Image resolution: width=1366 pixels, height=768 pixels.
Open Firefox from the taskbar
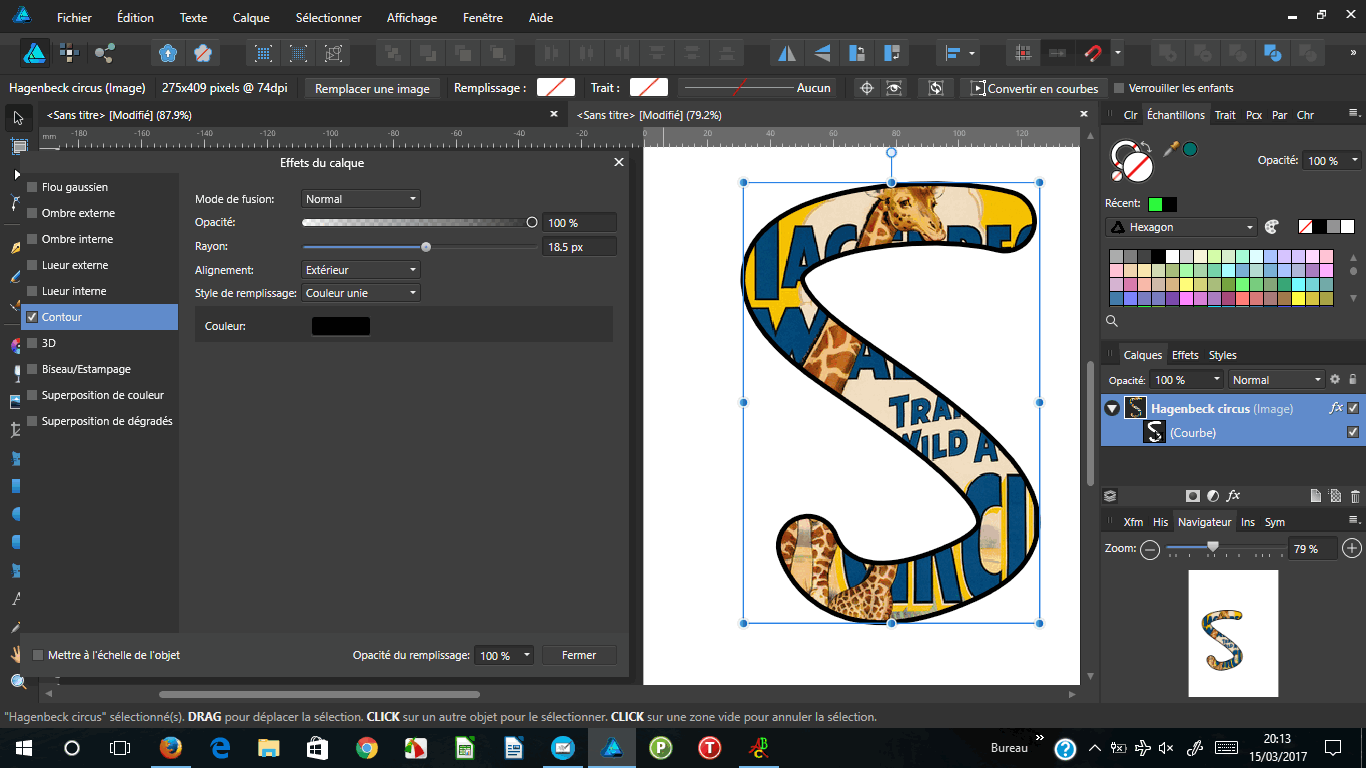[x=172, y=747]
